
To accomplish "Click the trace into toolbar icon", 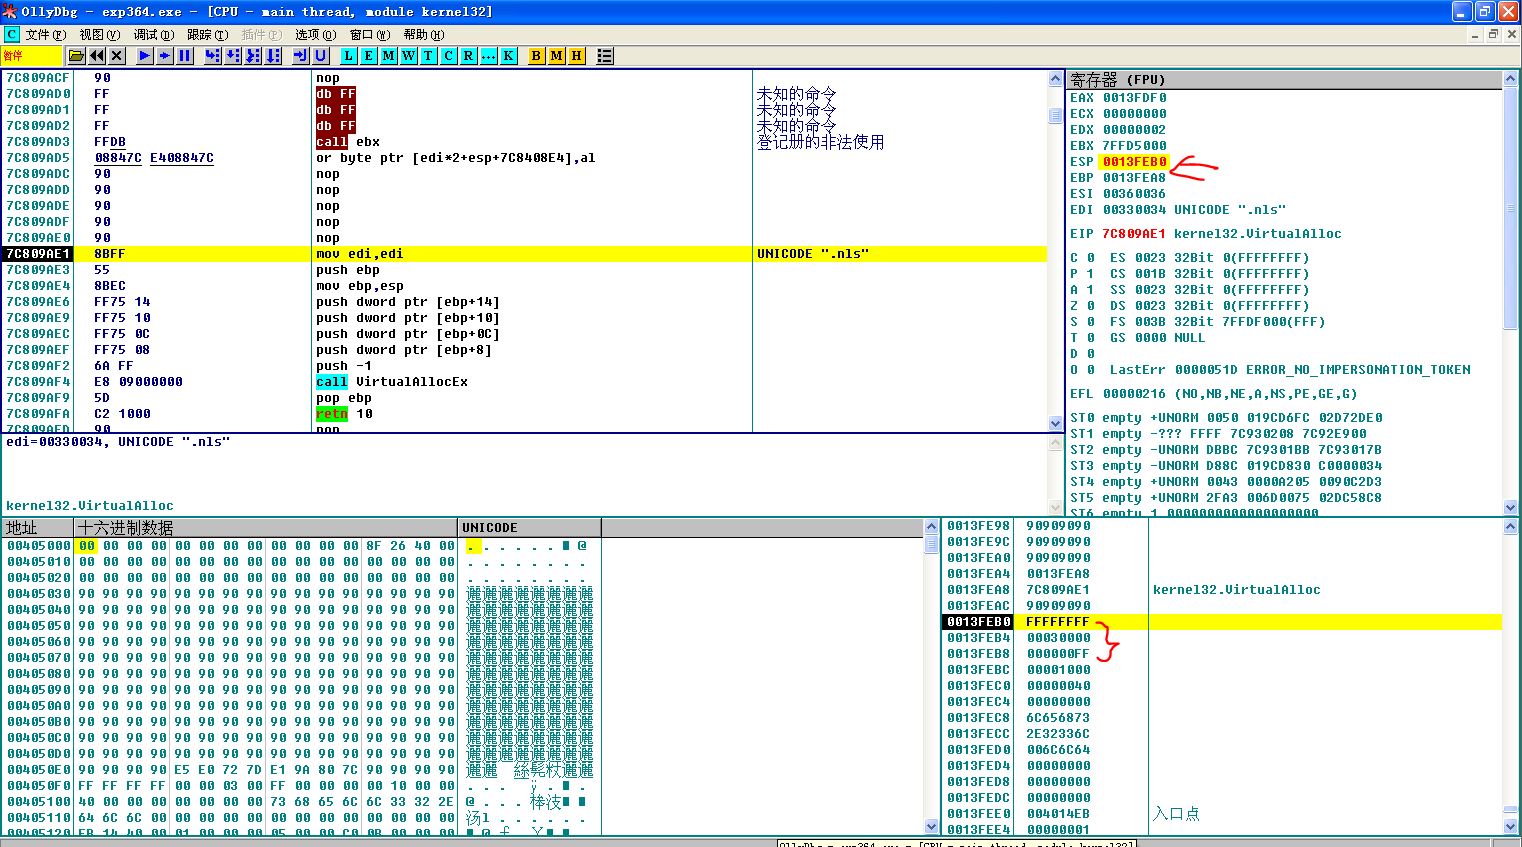I will coord(253,56).
